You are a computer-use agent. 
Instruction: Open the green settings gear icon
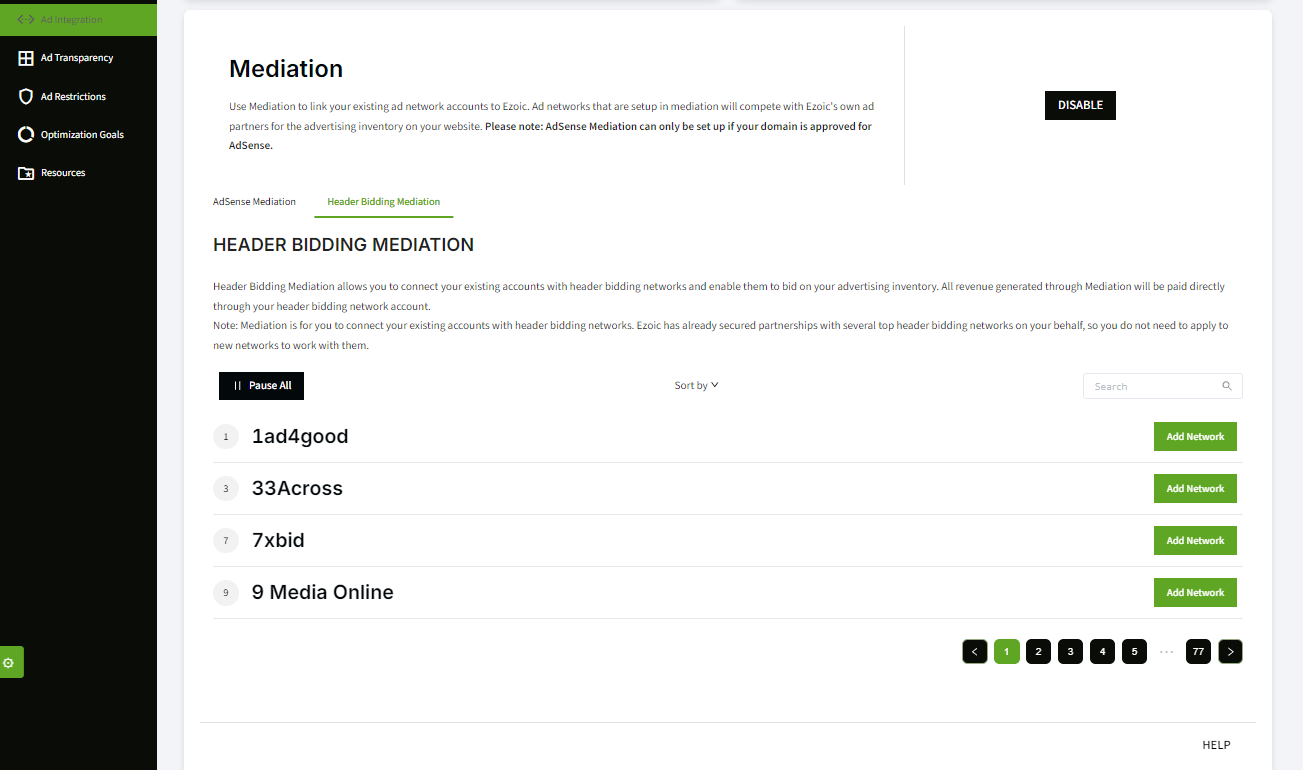[9, 663]
